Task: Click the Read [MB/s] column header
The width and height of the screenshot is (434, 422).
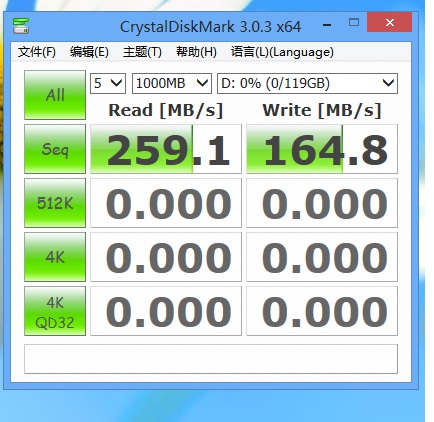Action: [x=166, y=110]
